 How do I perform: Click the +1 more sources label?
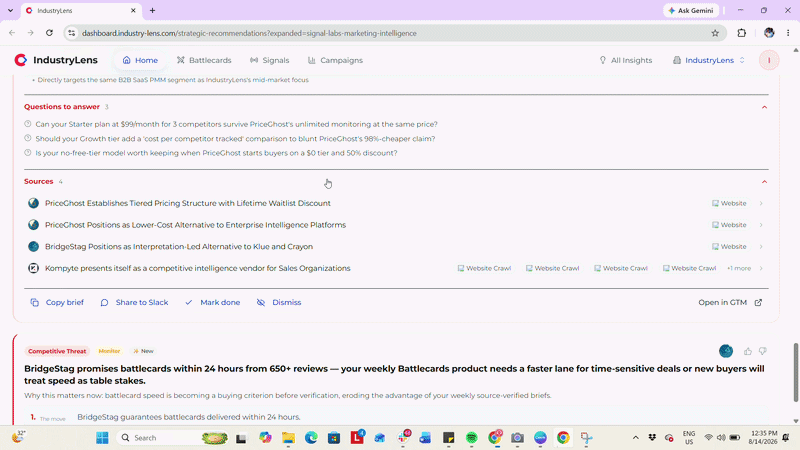point(739,268)
